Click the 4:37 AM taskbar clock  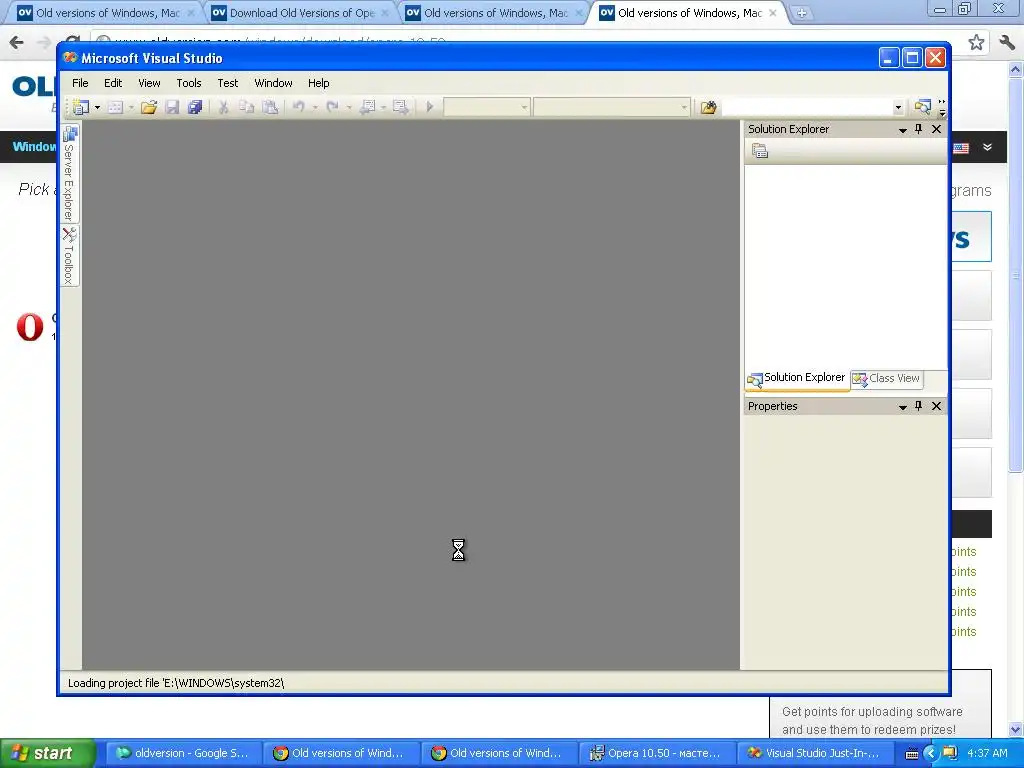pos(987,753)
